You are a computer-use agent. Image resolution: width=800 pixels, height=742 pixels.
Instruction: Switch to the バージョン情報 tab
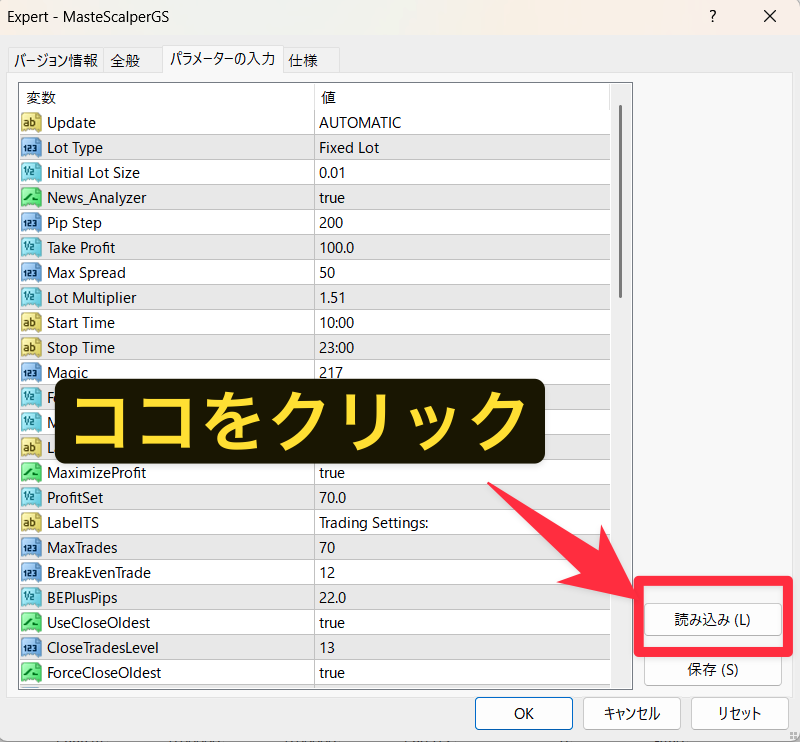56,60
